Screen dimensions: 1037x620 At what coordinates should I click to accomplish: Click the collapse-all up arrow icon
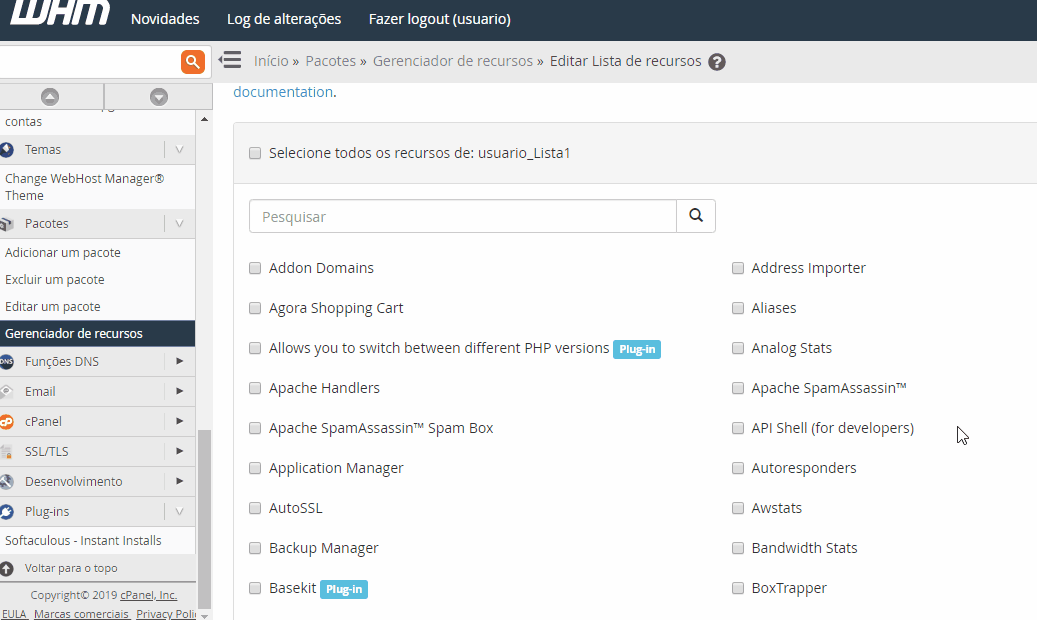tap(50, 97)
